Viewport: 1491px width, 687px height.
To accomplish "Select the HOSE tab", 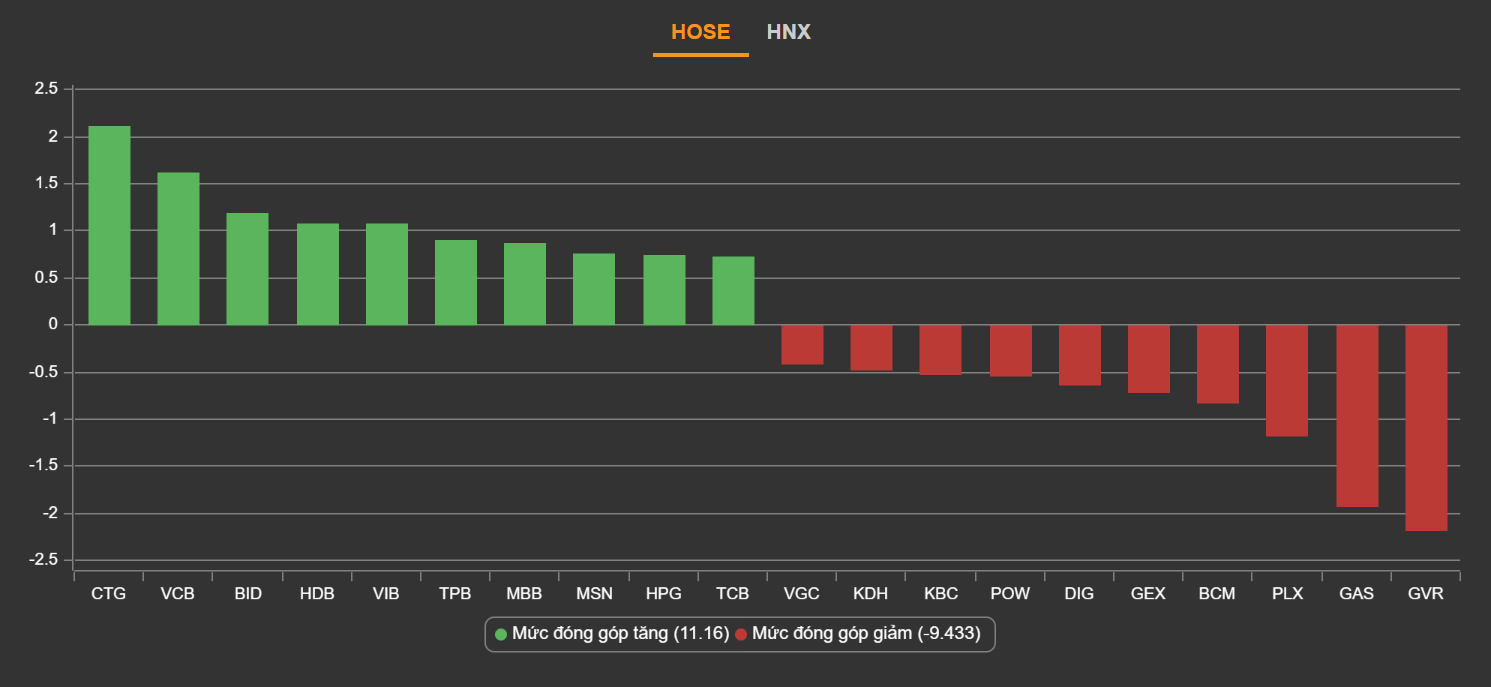I will point(700,32).
